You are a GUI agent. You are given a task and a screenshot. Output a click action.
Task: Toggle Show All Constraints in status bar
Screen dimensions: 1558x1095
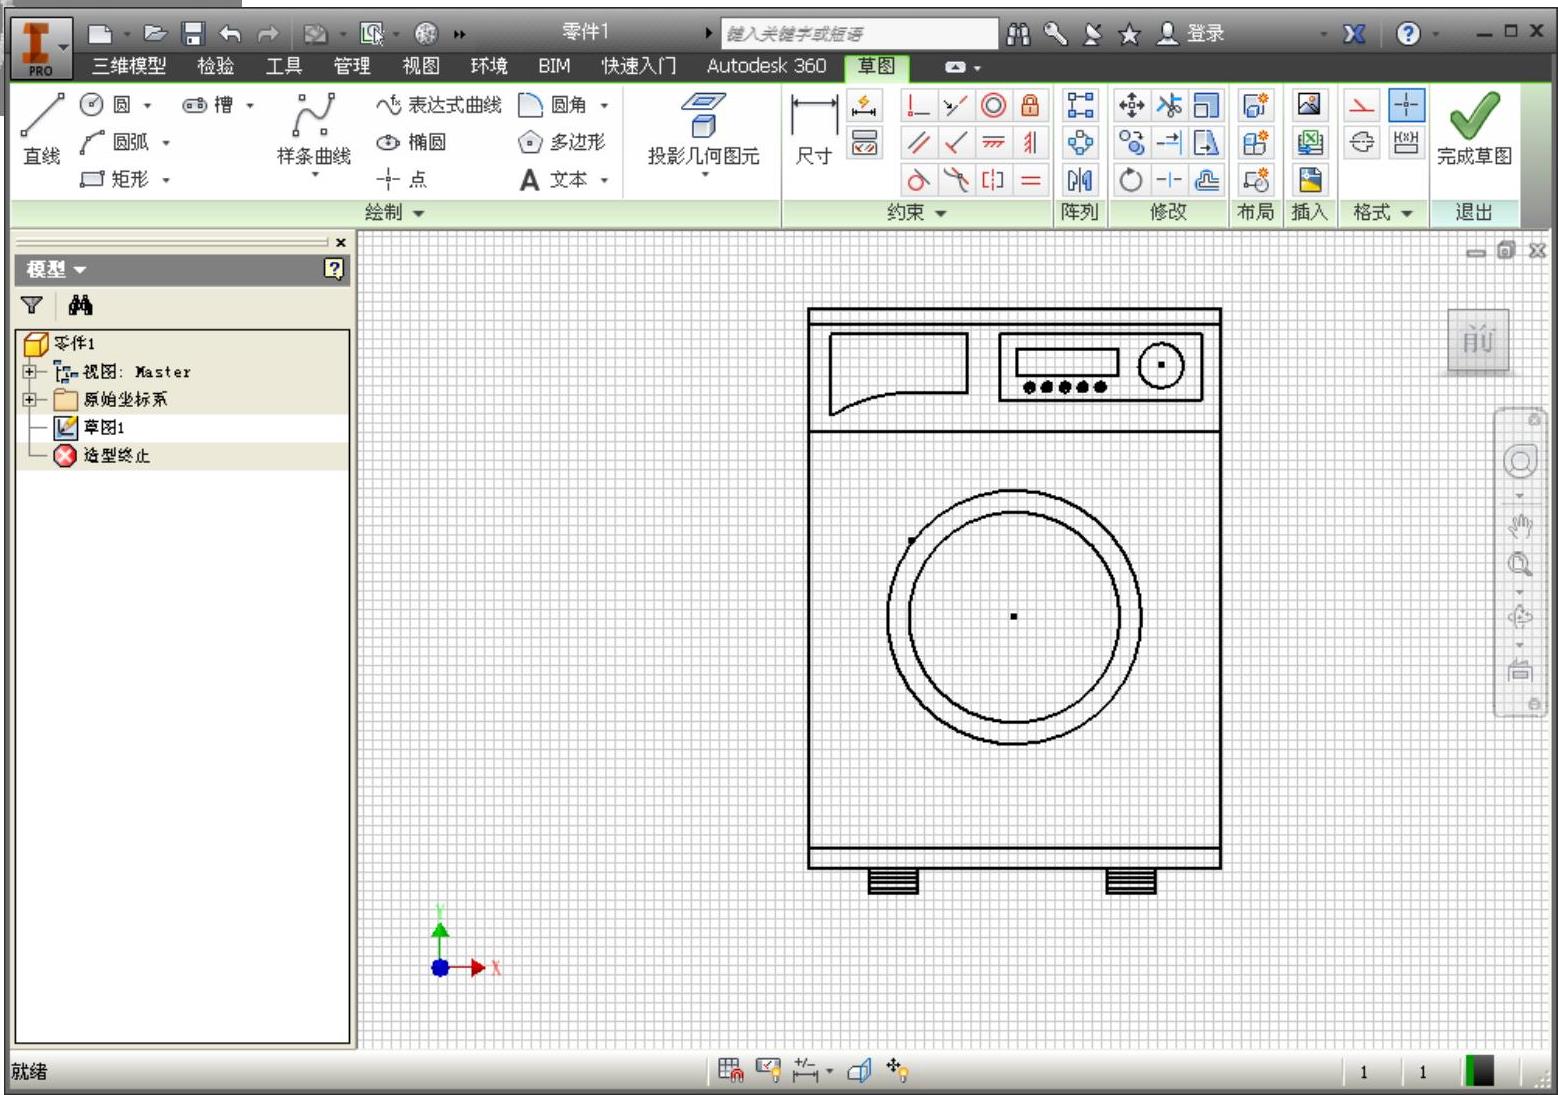tap(768, 1071)
